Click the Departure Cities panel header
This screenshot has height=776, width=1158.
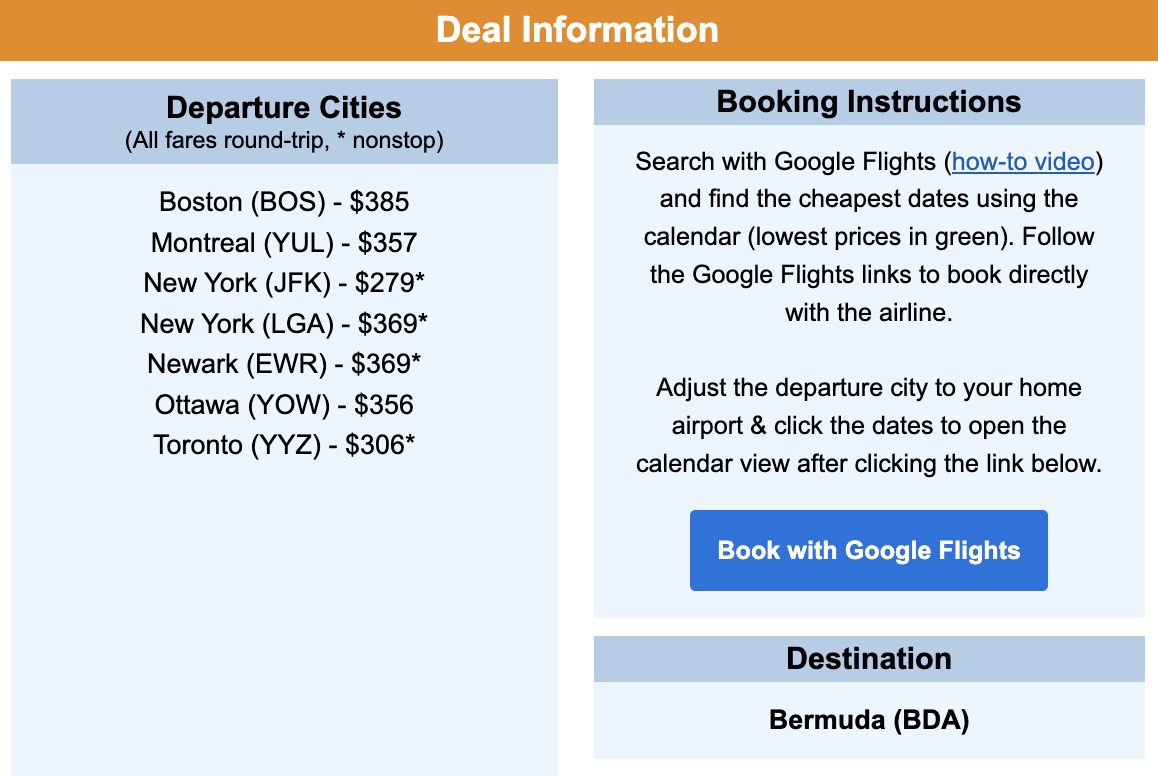point(283,107)
